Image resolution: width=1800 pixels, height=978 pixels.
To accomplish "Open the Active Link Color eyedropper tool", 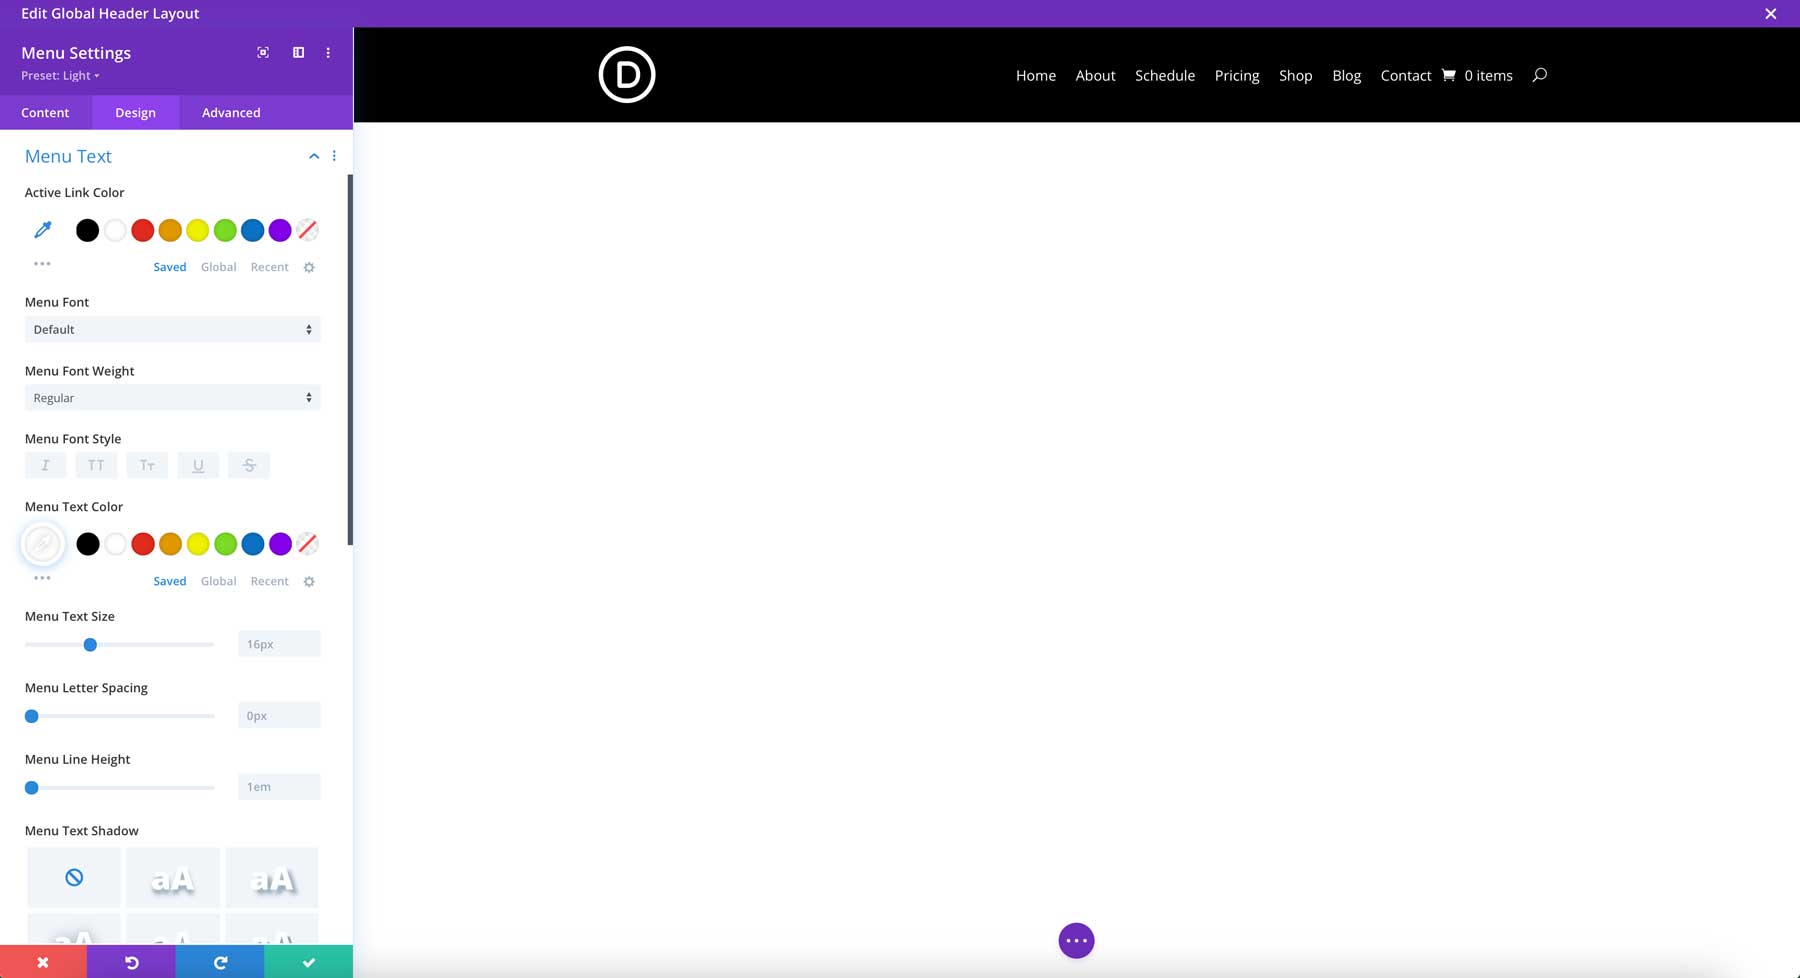I will (42, 229).
